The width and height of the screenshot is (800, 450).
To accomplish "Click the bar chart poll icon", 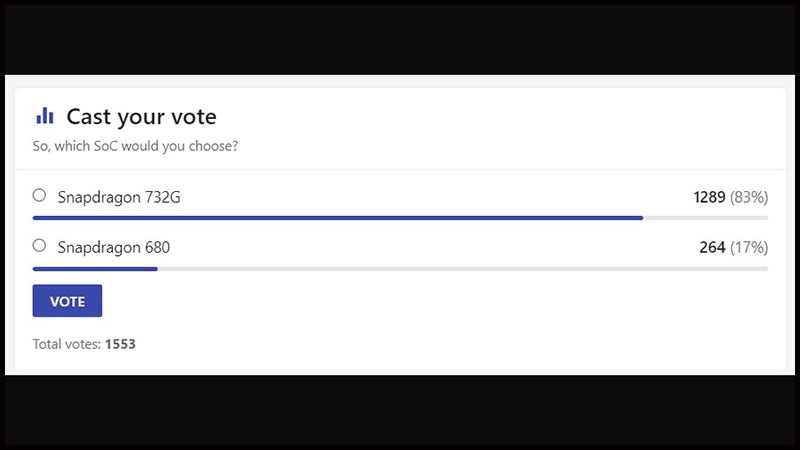I will pyautogui.click(x=45, y=116).
